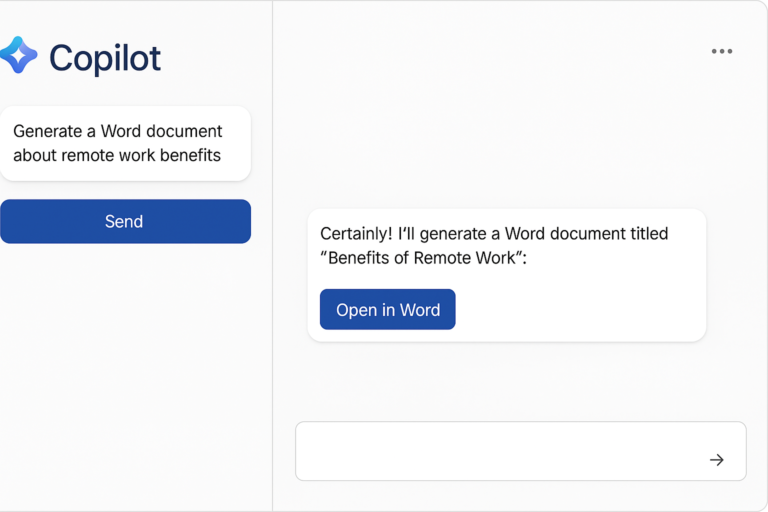
Task: Open the generated document in Word
Action: coord(387,310)
